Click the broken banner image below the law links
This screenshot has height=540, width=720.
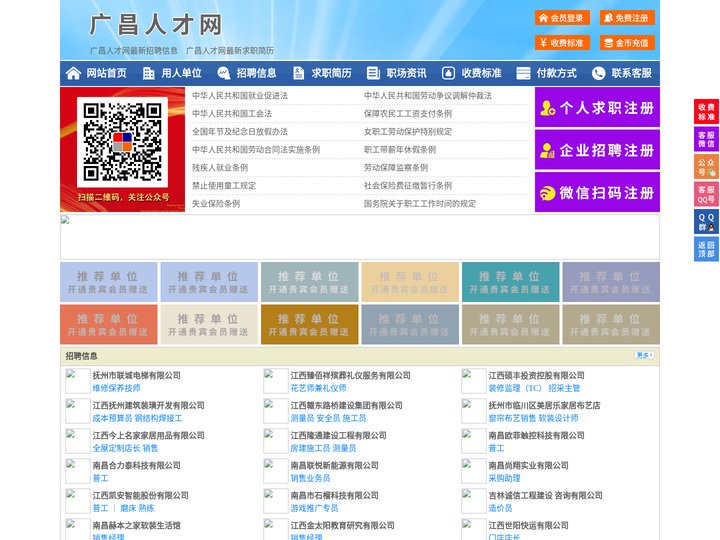(360, 237)
